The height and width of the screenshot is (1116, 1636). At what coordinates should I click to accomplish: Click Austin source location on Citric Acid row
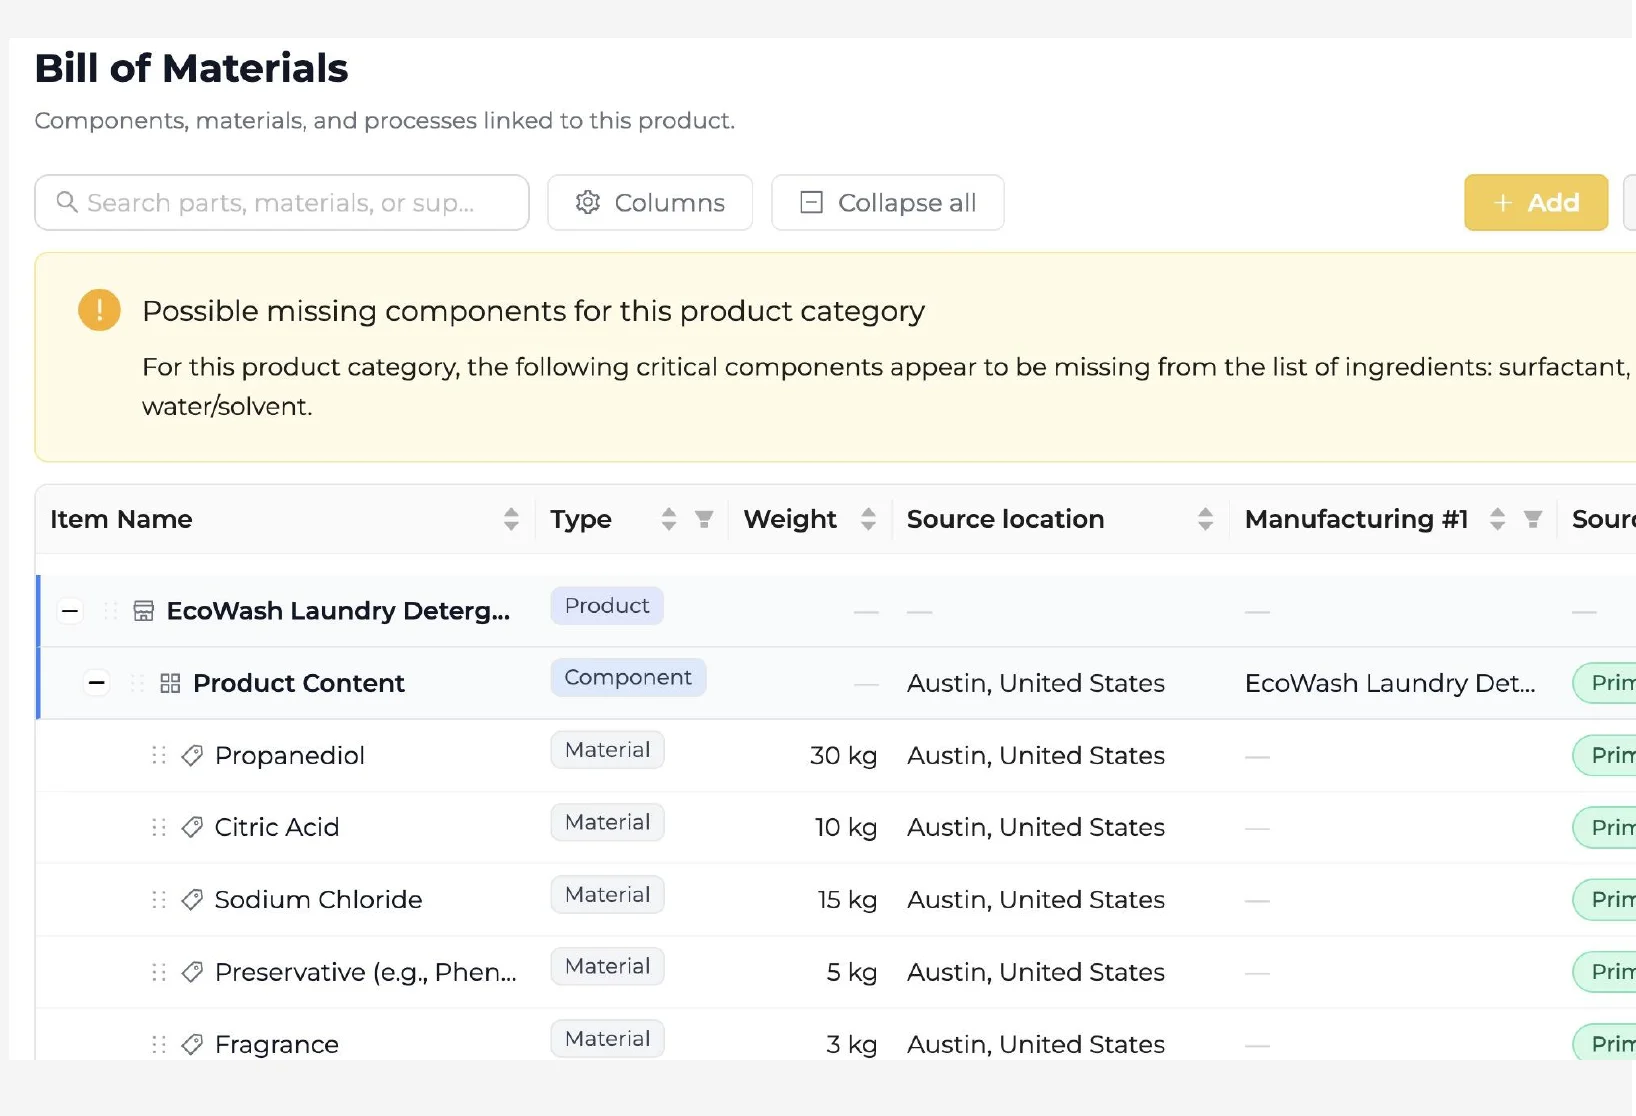point(1036,827)
